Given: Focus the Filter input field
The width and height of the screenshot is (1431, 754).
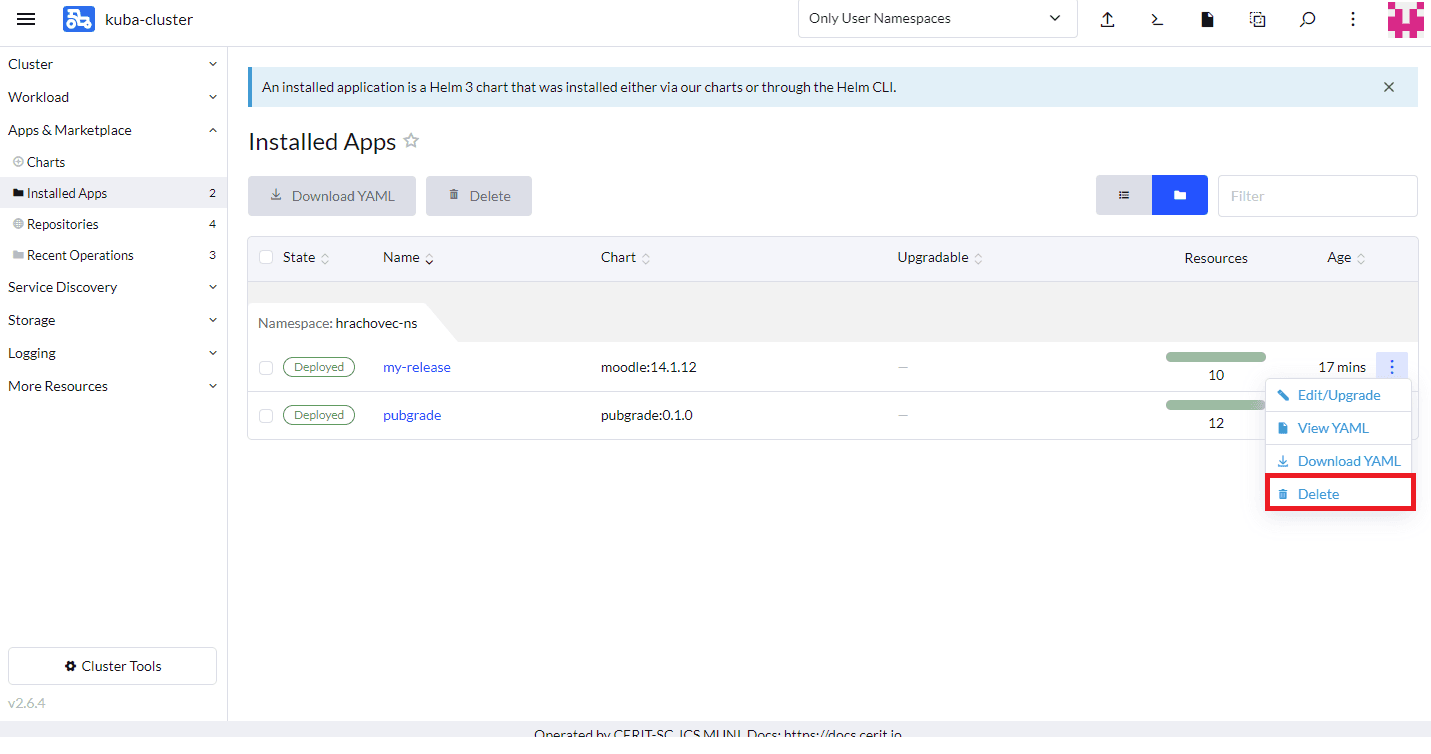Looking at the screenshot, I should [x=1316, y=196].
